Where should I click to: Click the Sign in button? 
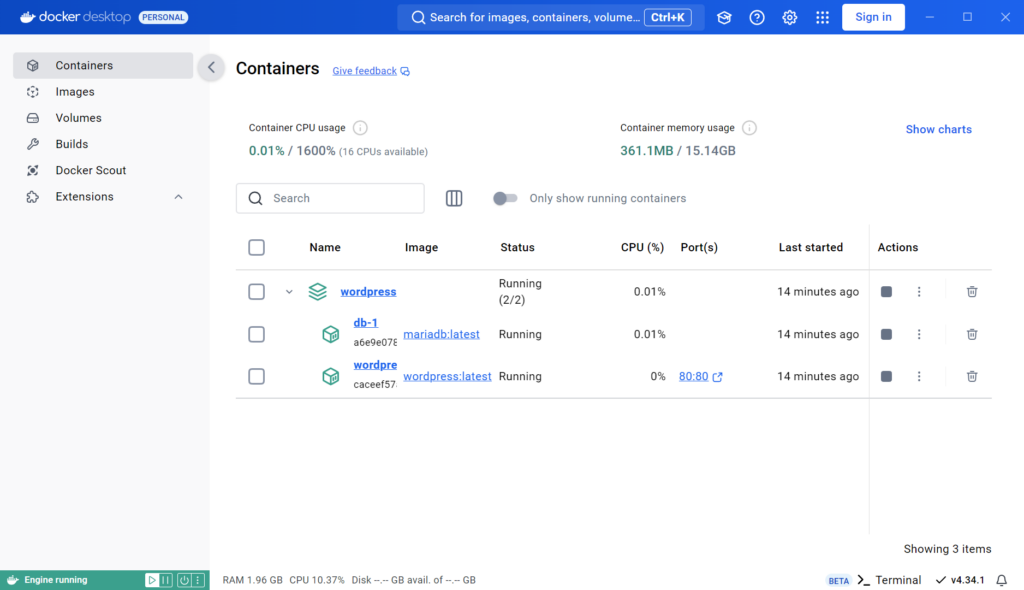point(873,17)
